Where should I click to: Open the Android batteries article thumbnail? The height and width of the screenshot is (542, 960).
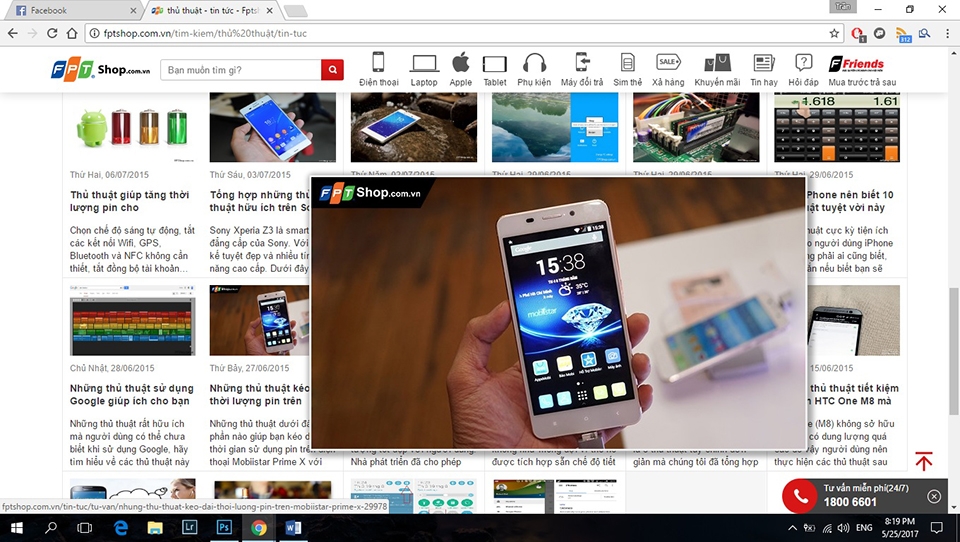(x=132, y=127)
